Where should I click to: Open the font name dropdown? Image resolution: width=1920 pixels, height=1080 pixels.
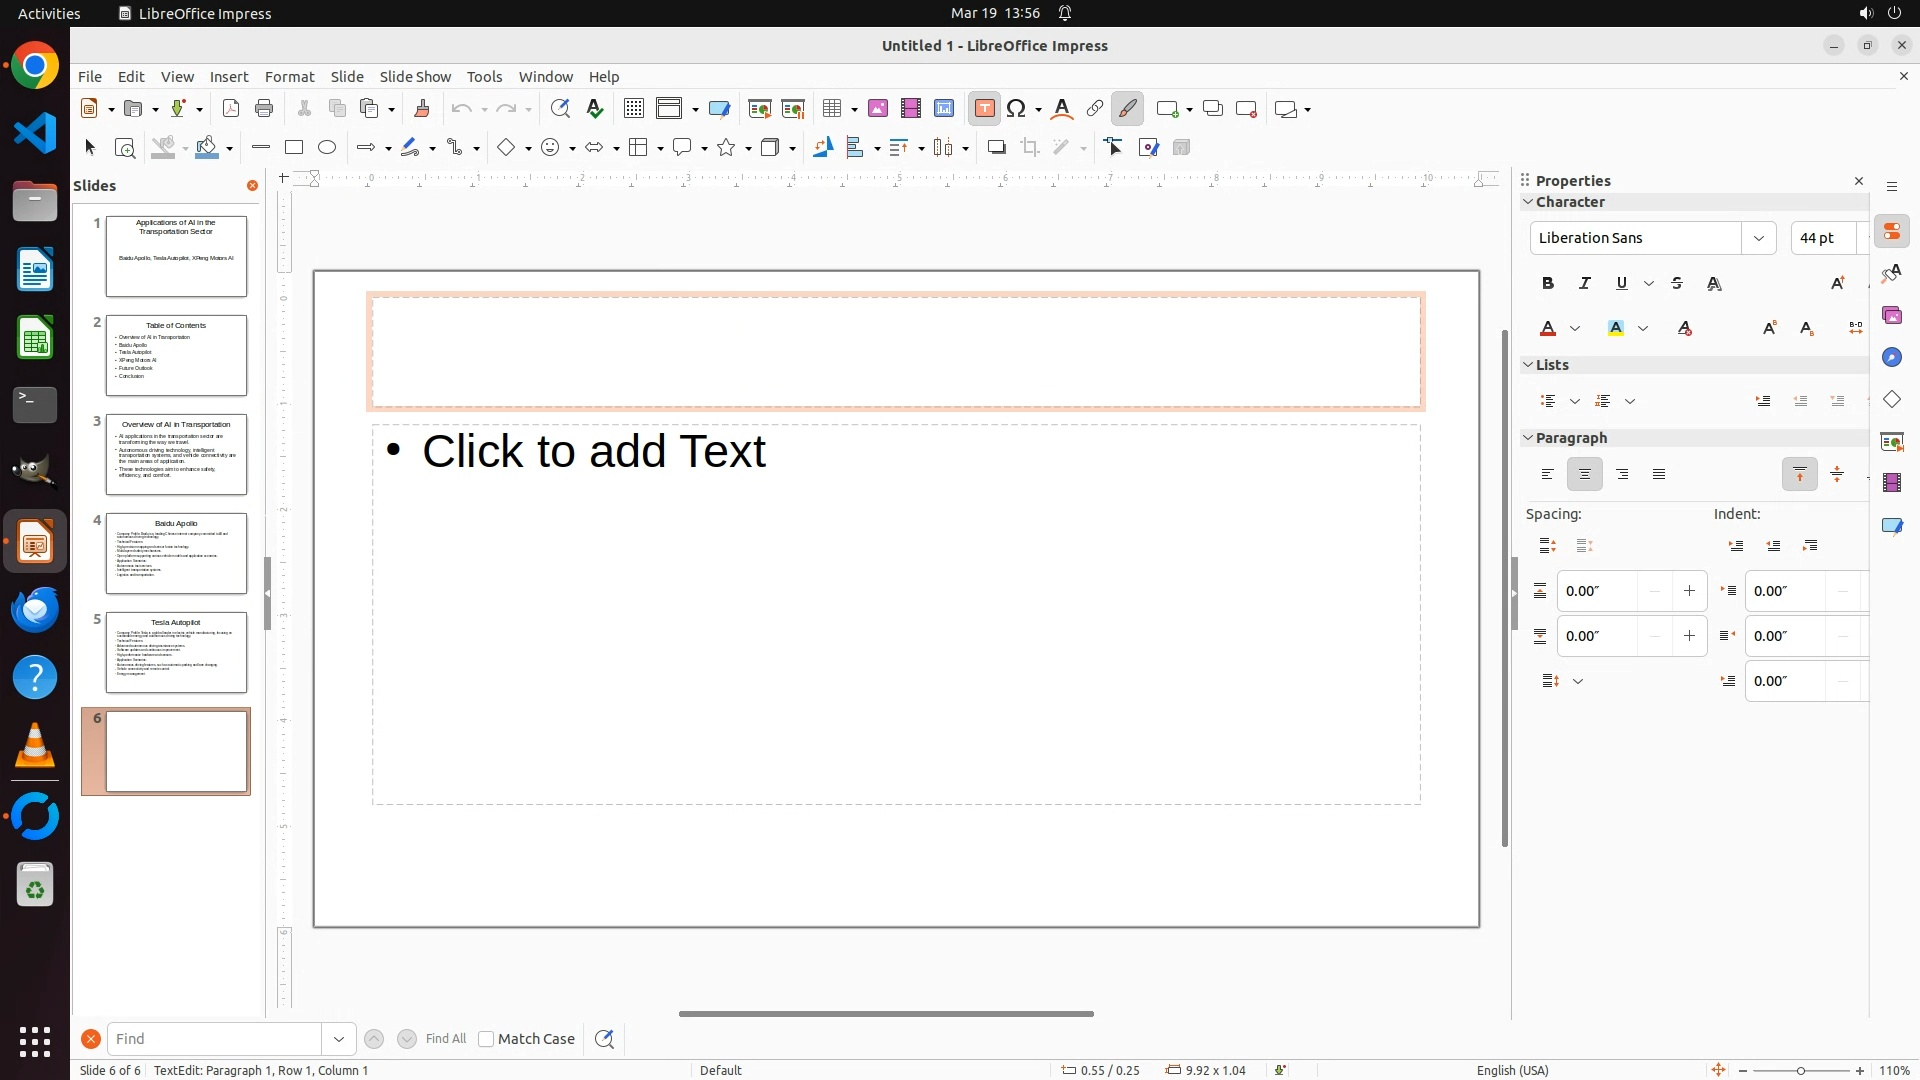(x=1758, y=238)
